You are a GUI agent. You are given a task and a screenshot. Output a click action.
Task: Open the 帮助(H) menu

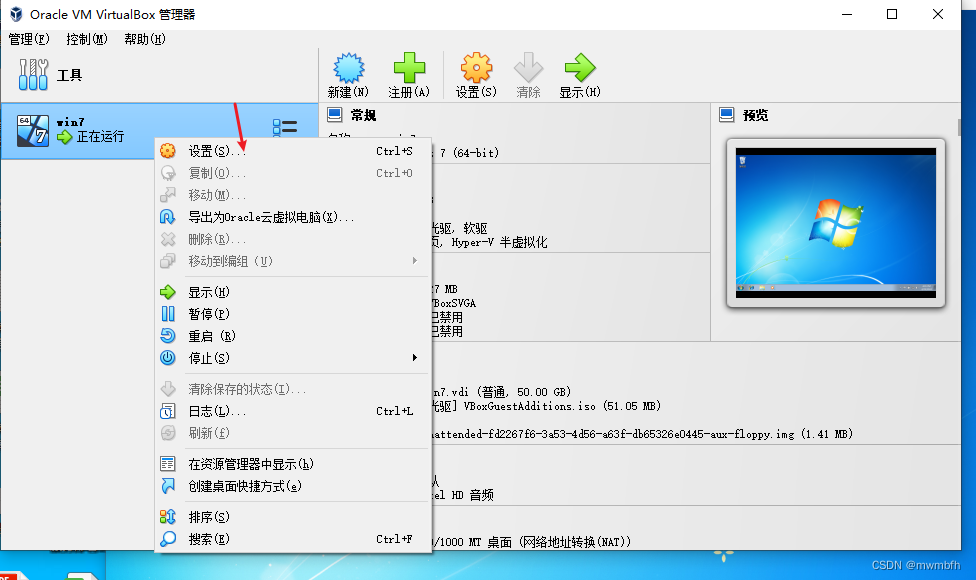click(x=144, y=39)
